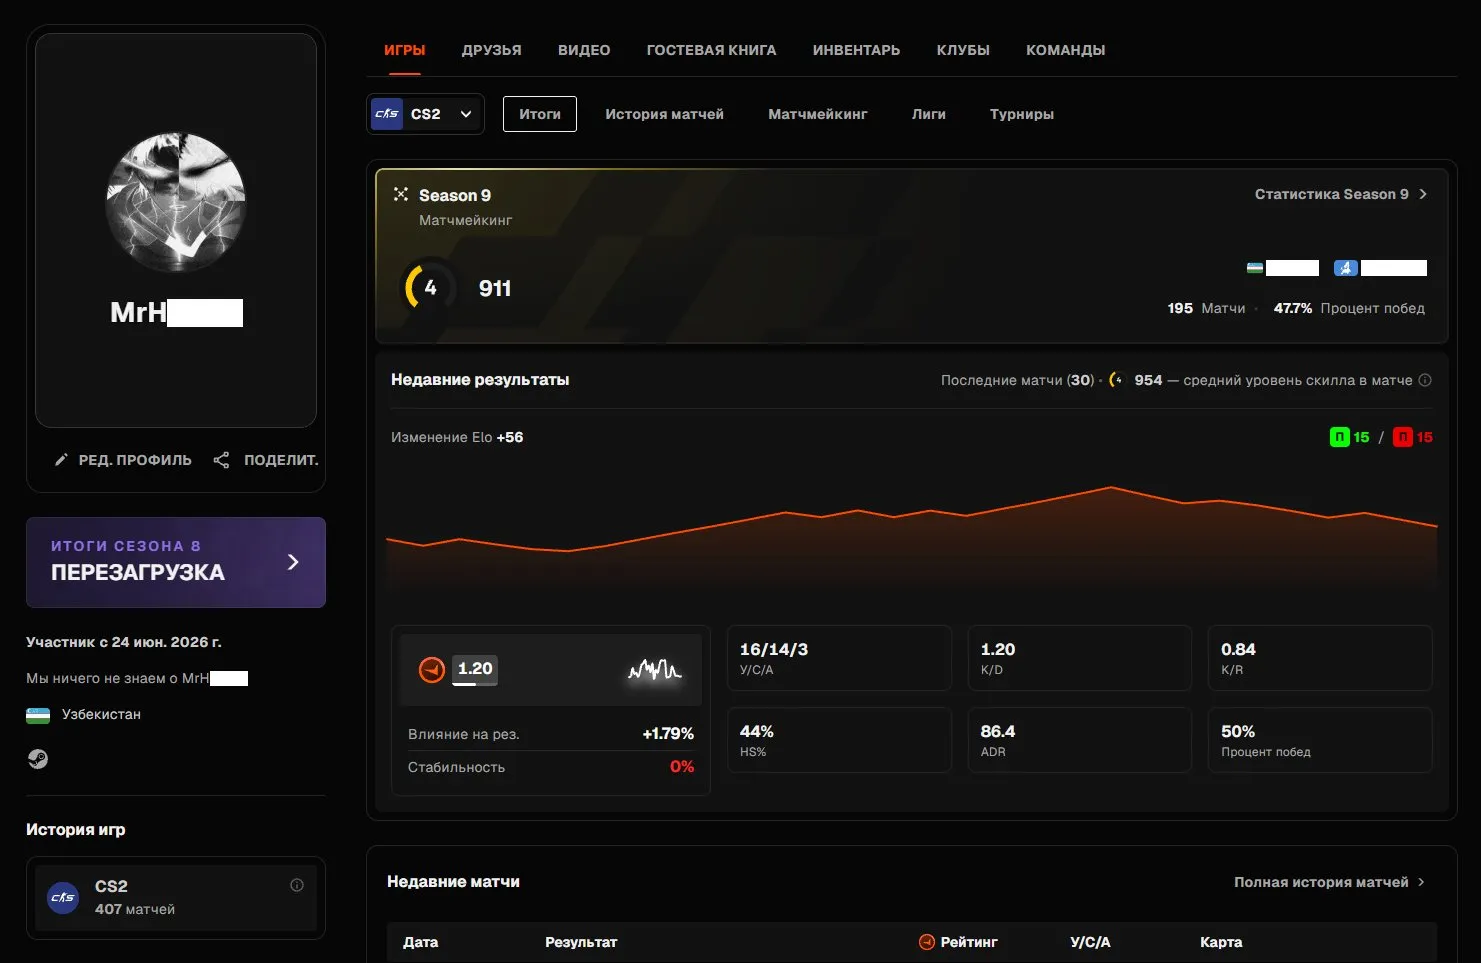This screenshot has width=1481, height=963.
Task: Click the rating icon in table header
Action: [x=927, y=942]
